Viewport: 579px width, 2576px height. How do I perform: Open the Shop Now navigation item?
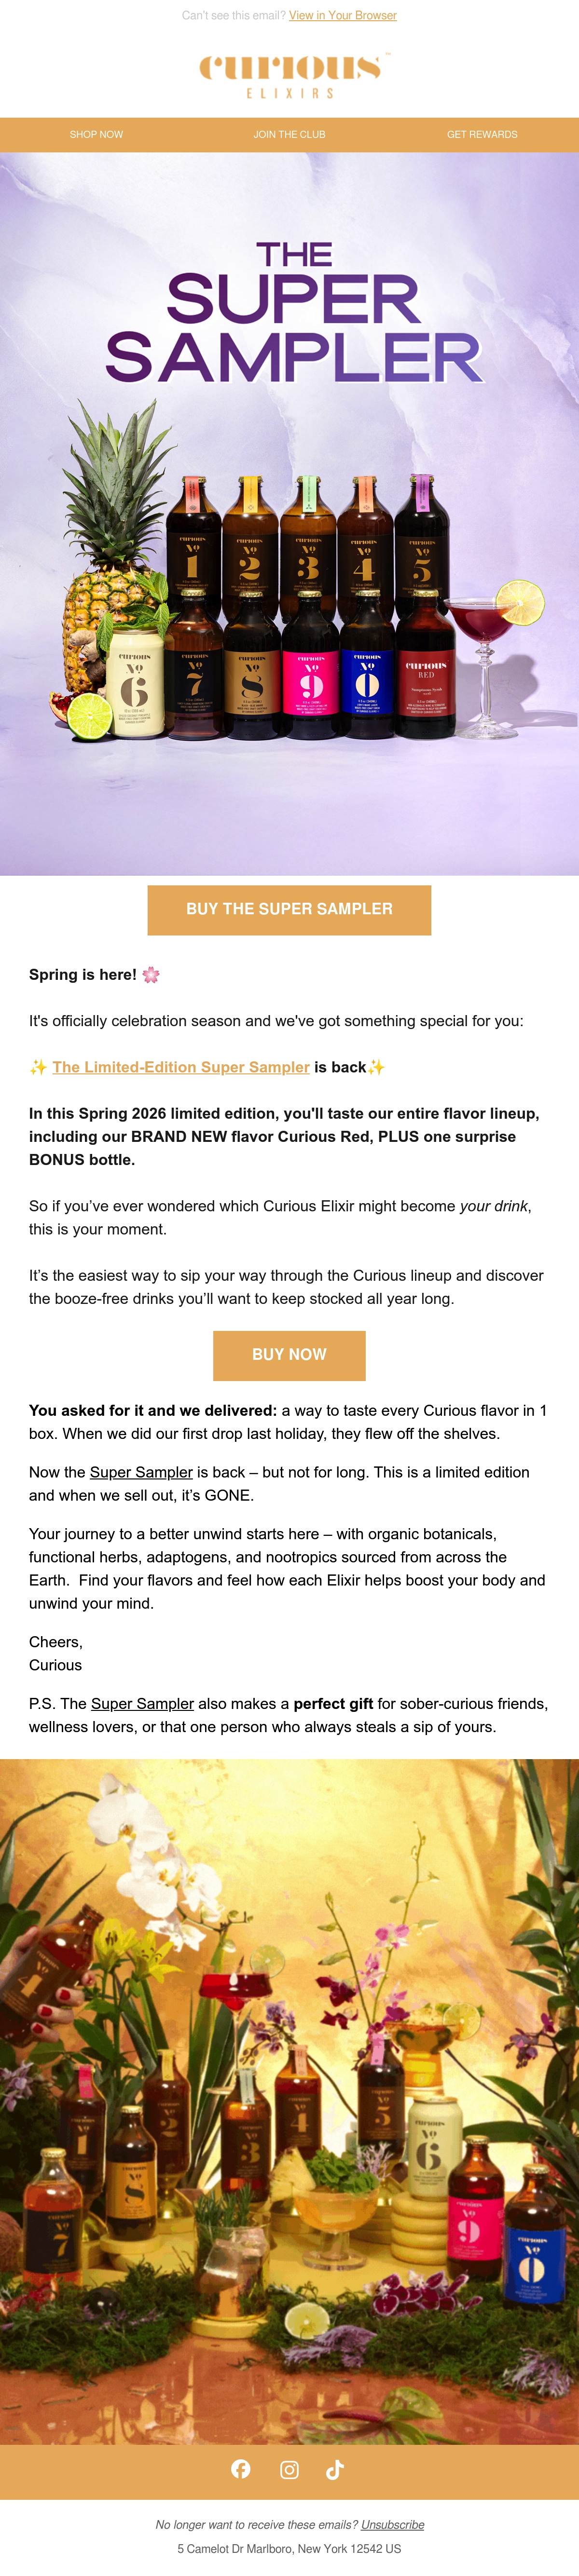(96, 134)
